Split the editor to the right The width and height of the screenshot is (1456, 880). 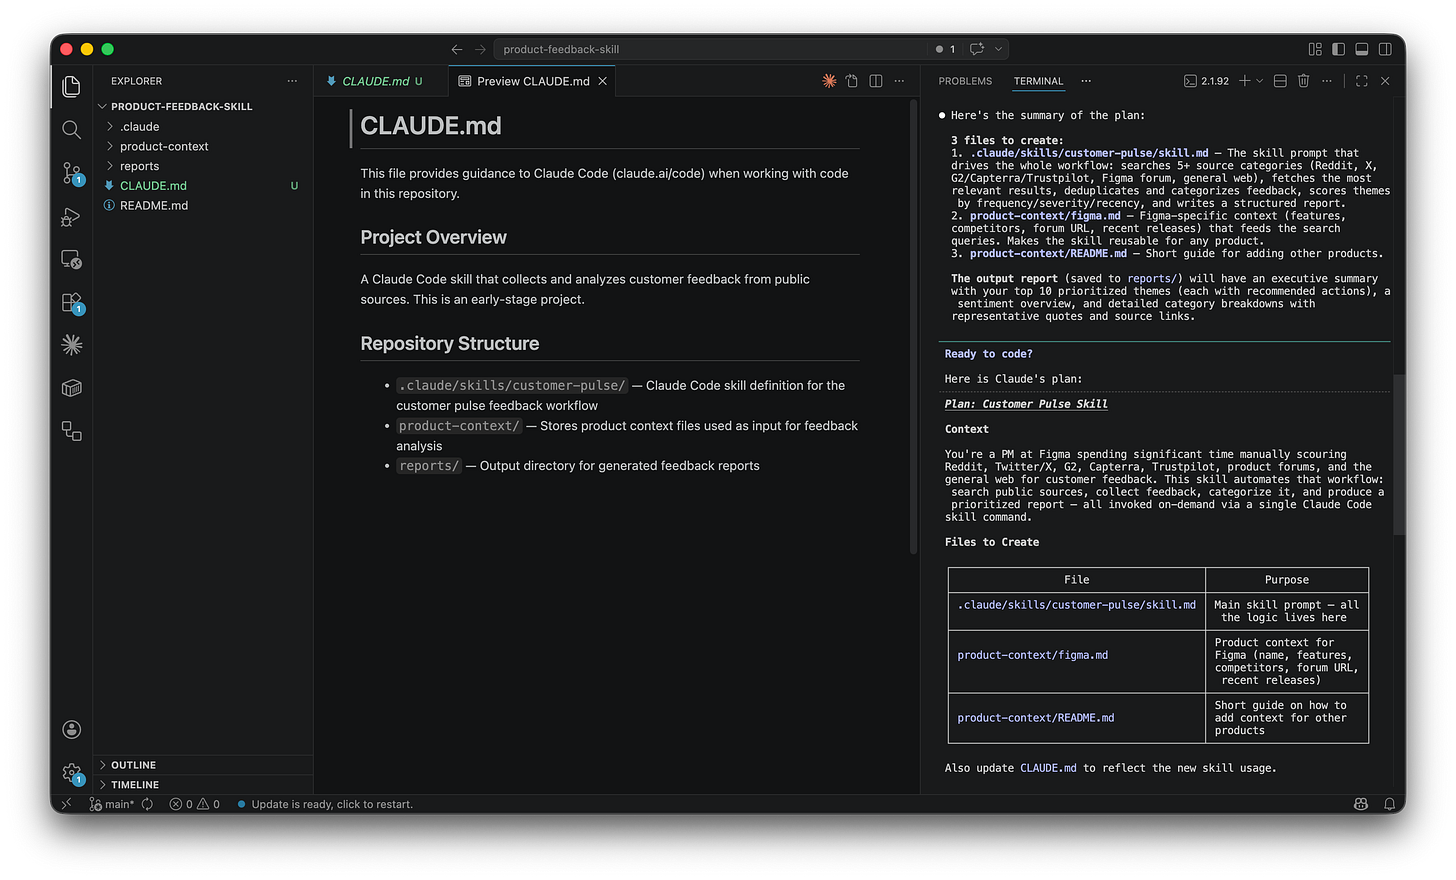874,80
